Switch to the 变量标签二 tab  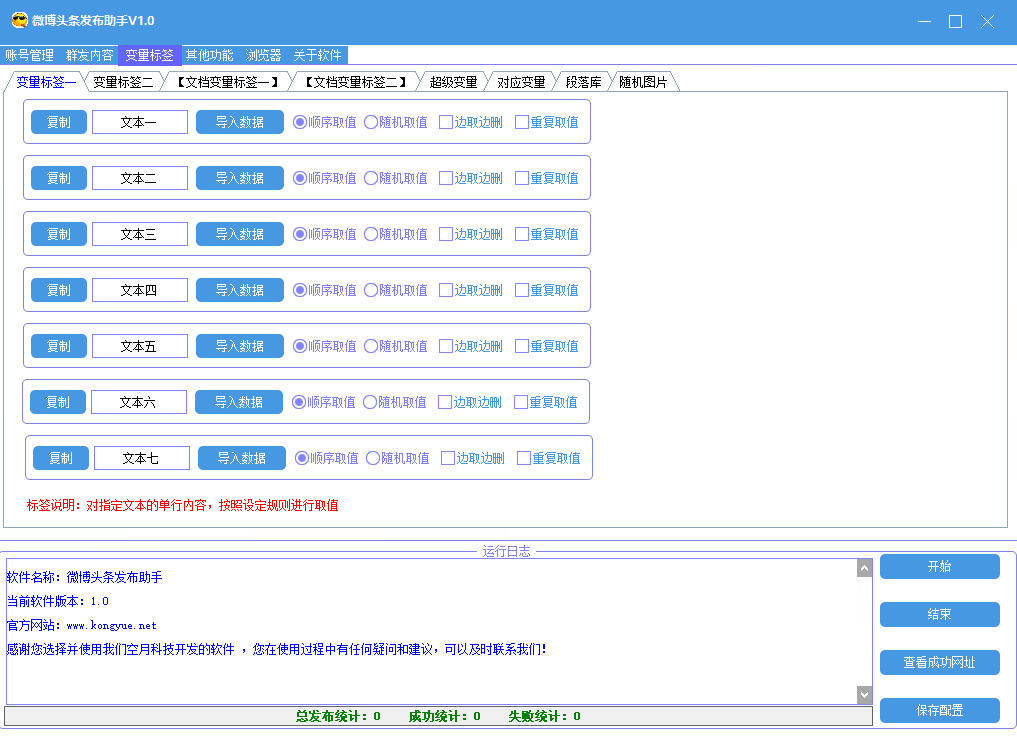(x=123, y=82)
